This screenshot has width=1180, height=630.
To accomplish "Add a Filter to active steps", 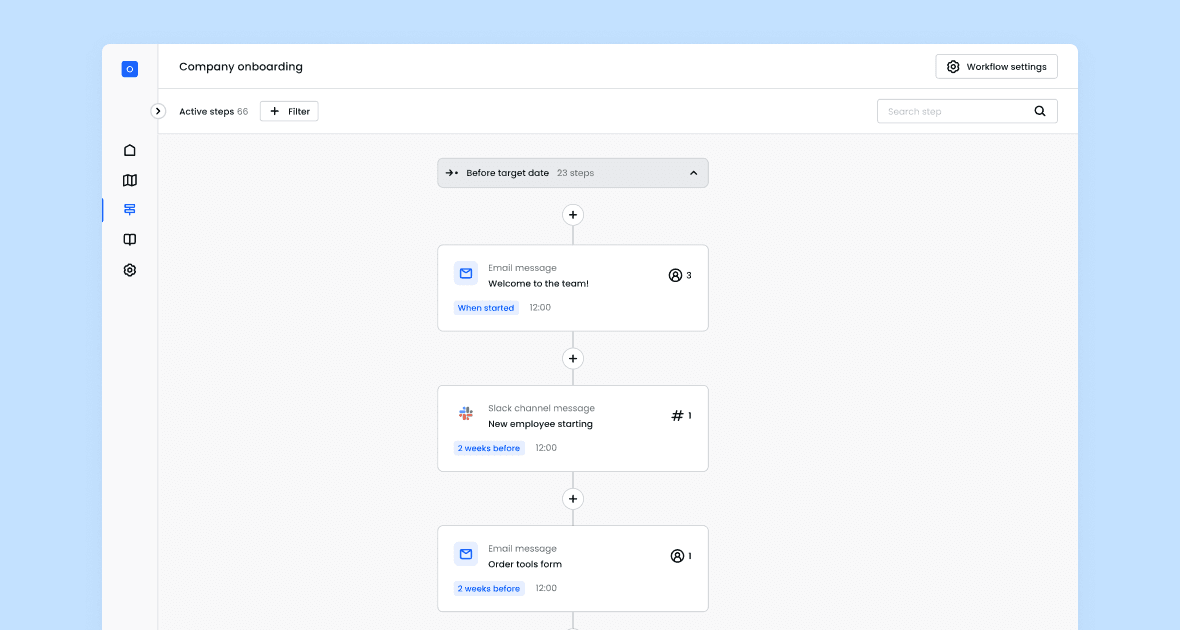I will pos(289,111).
